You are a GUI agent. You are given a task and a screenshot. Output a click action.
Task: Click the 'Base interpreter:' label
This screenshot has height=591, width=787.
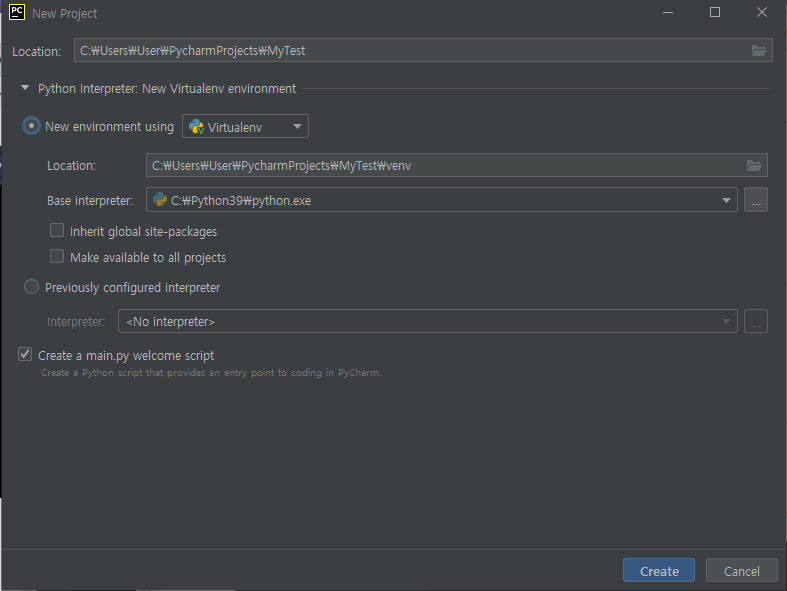pyautogui.click(x=90, y=201)
